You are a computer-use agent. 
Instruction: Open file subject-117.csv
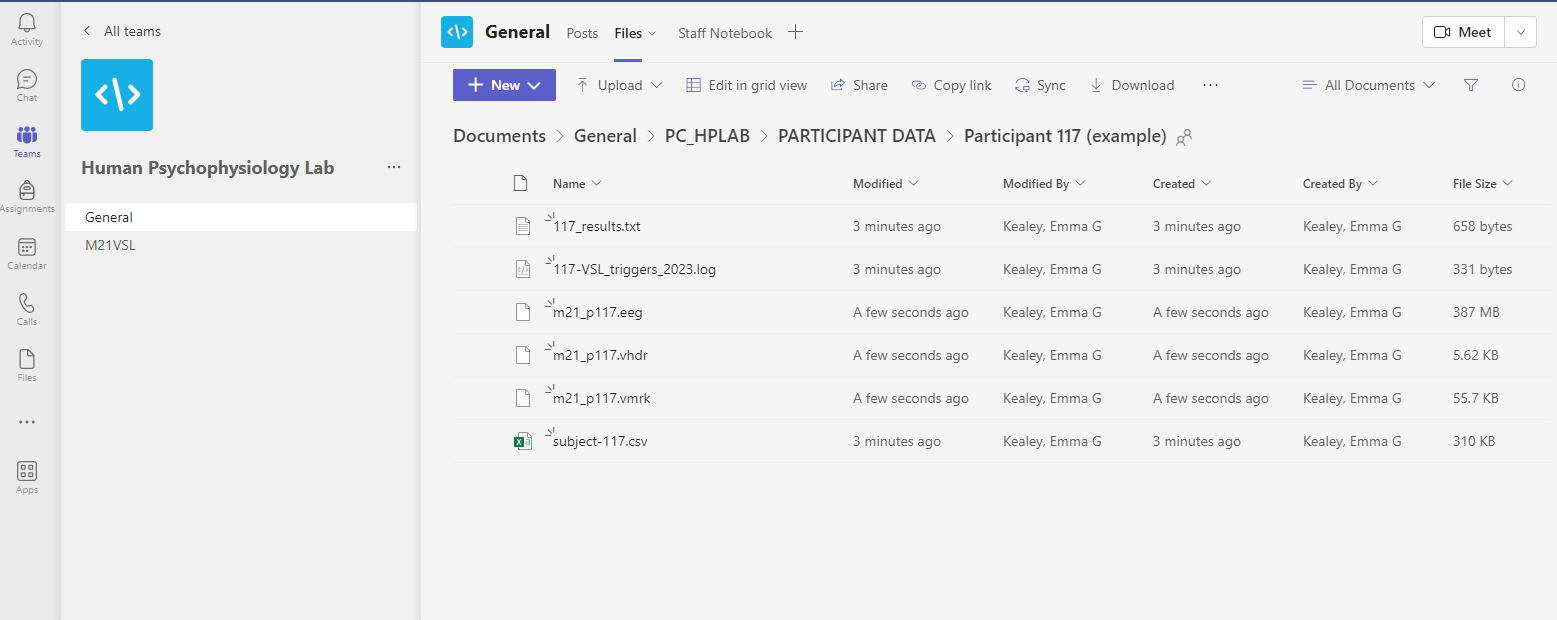coord(600,441)
